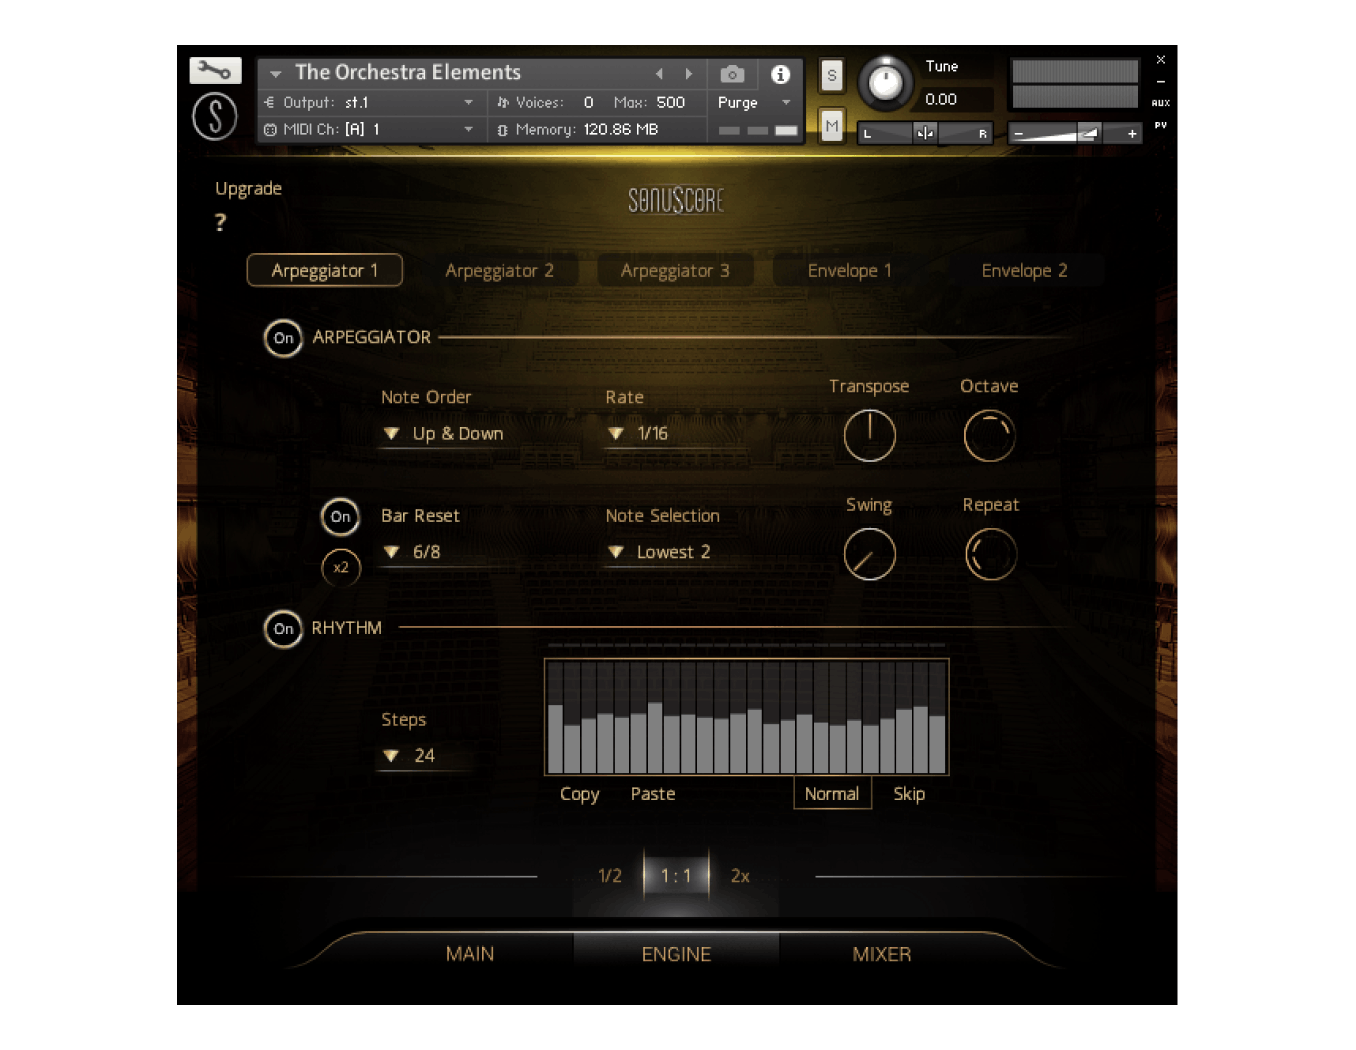Toggle the Bar Reset On button
Image resolution: width=1356 pixels, height=1050 pixels.
click(340, 517)
